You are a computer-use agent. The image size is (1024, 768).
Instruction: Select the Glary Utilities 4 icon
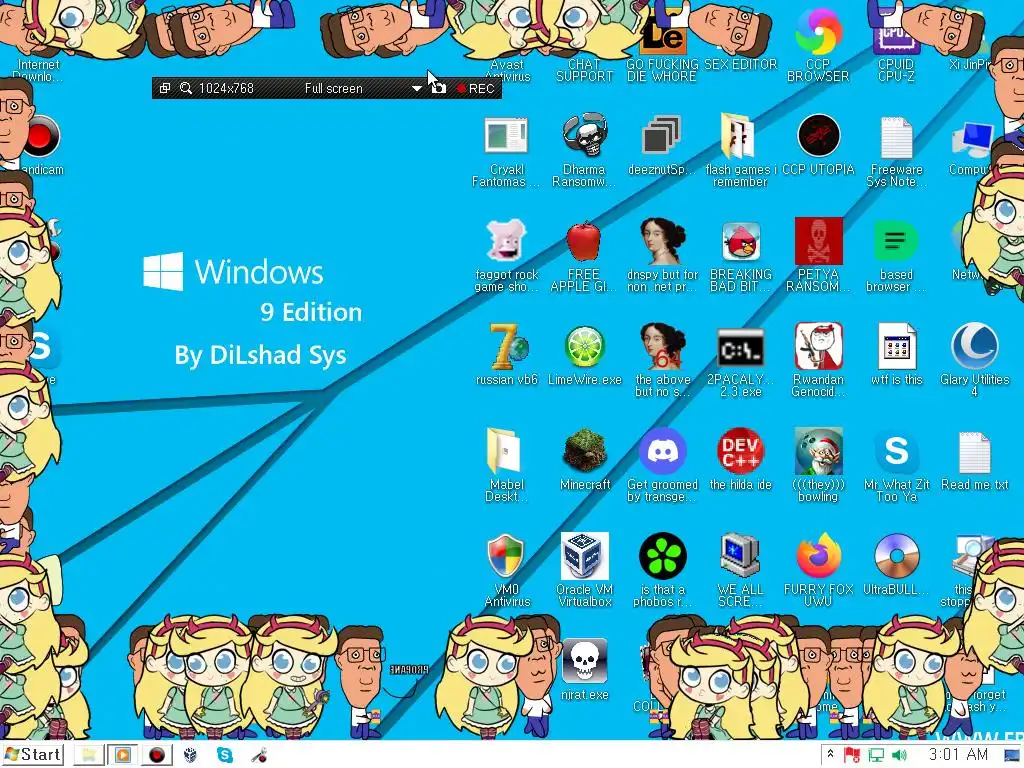[x=974, y=360]
